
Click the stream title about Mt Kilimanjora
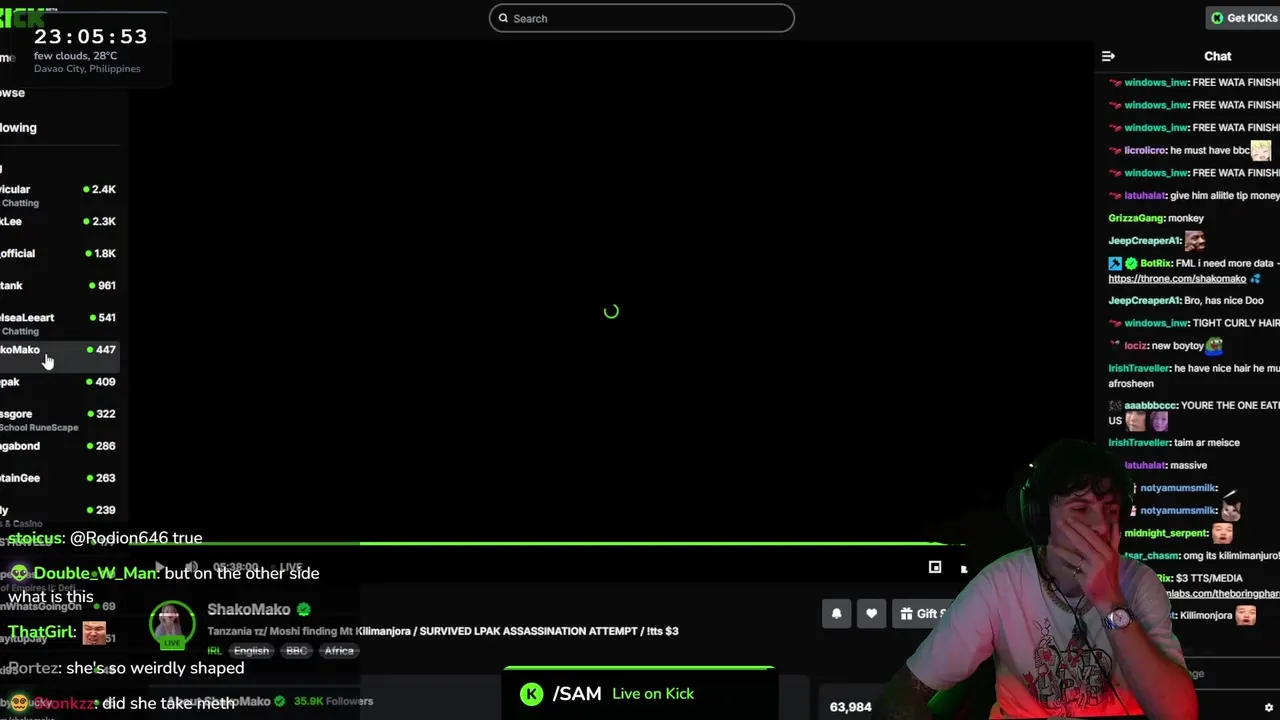click(443, 631)
